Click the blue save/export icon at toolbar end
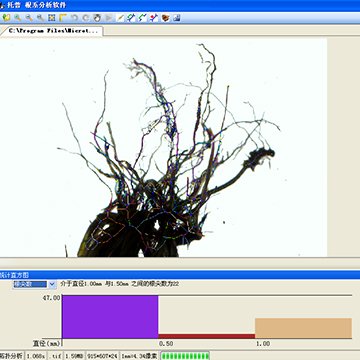Screen dimensions: 360x360 (177, 18)
